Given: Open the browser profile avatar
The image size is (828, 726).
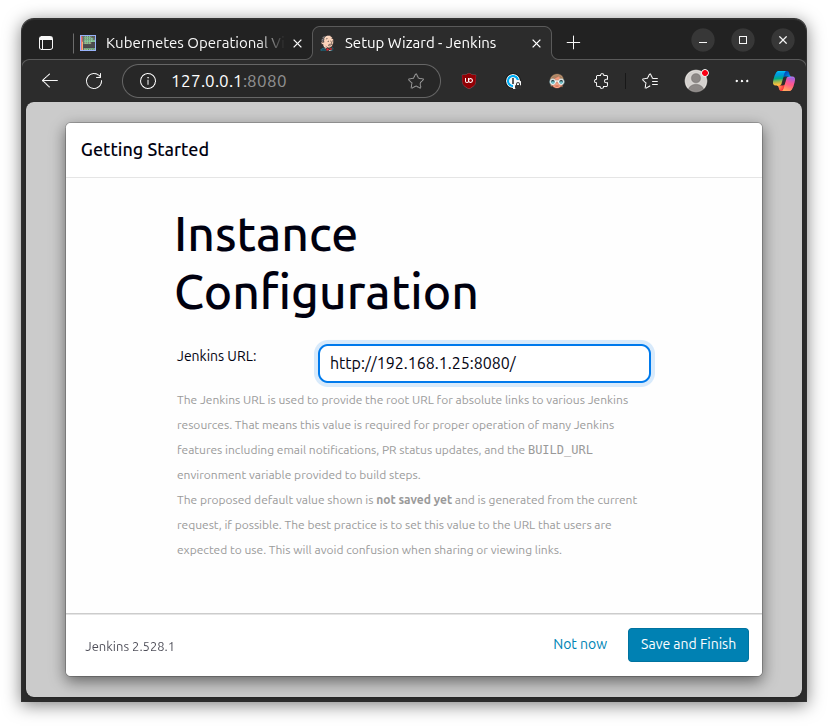Looking at the screenshot, I should [x=696, y=81].
